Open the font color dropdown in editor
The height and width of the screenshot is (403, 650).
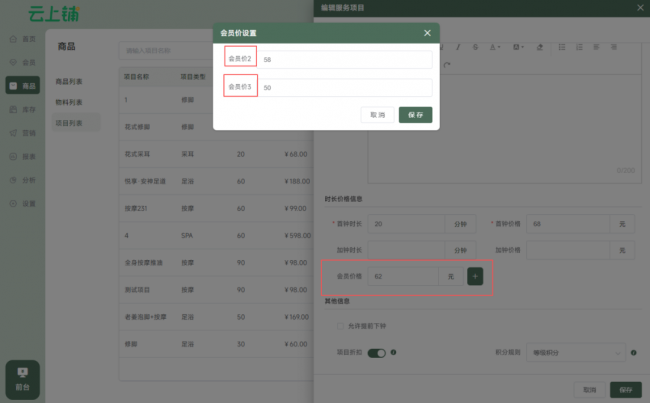pyautogui.click(x=497, y=46)
